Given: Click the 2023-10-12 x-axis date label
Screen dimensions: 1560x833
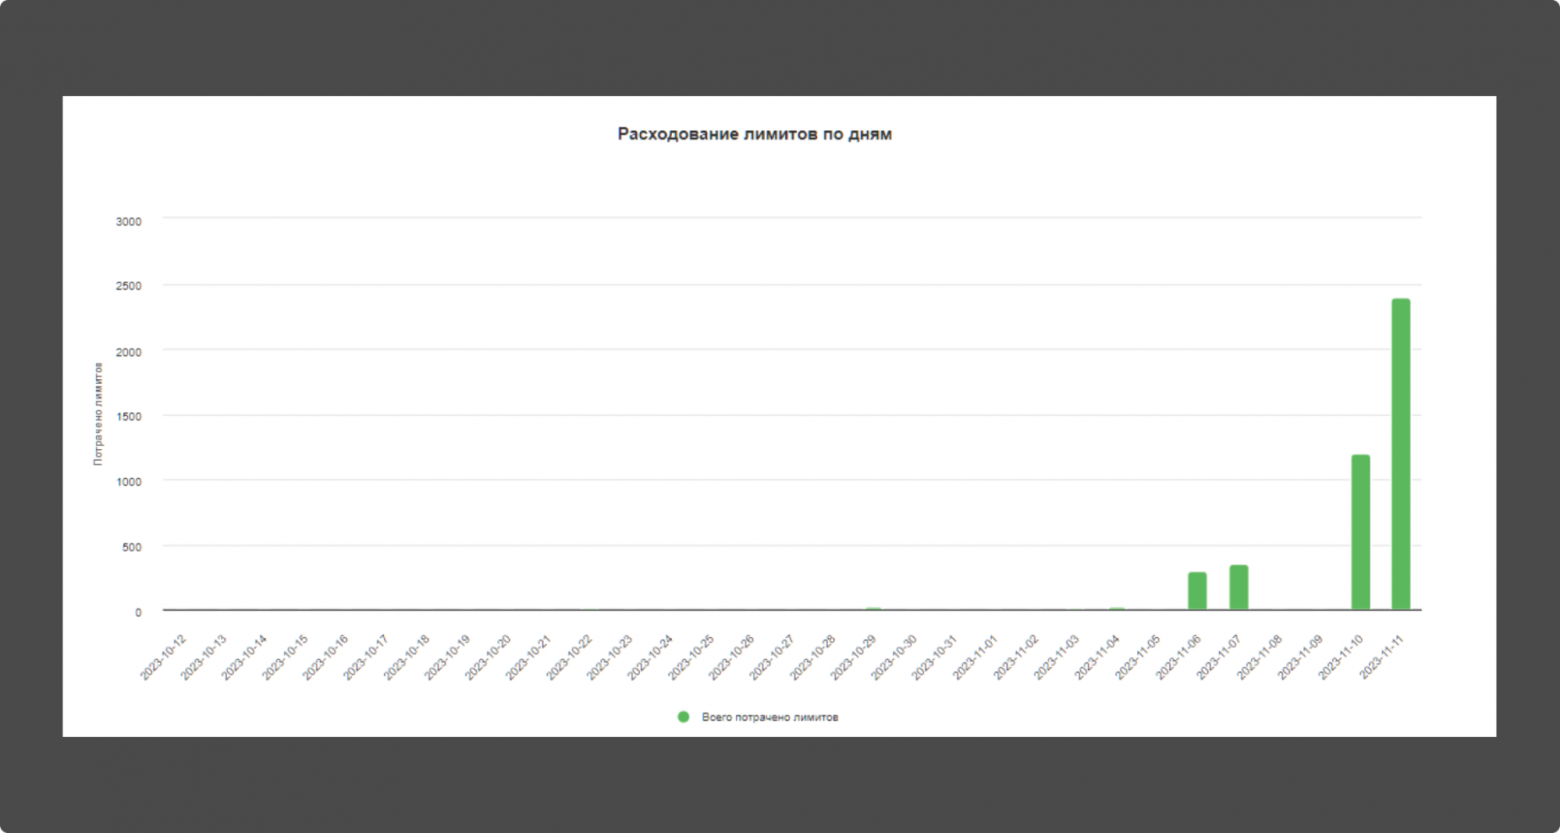Looking at the screenshot, I should [164, 657].
